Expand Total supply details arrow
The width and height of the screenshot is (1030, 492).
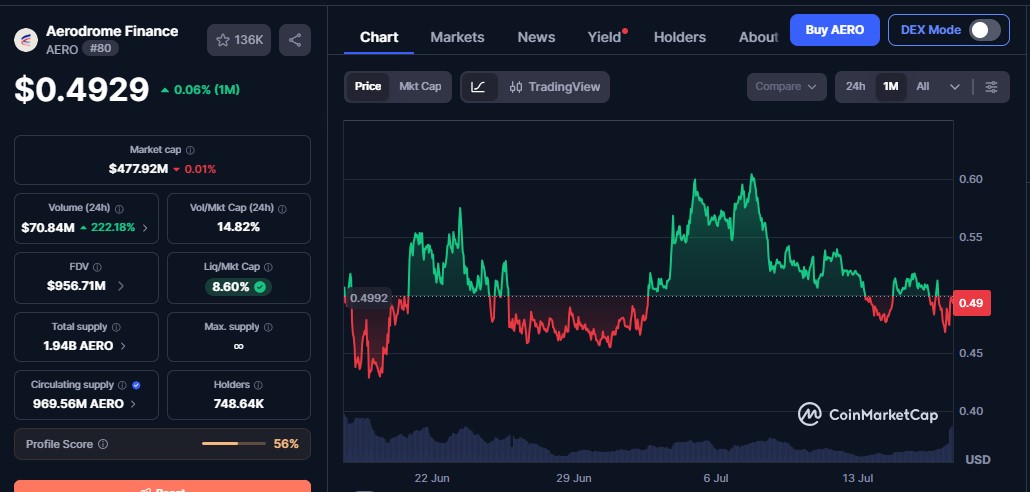pos(123,346)
